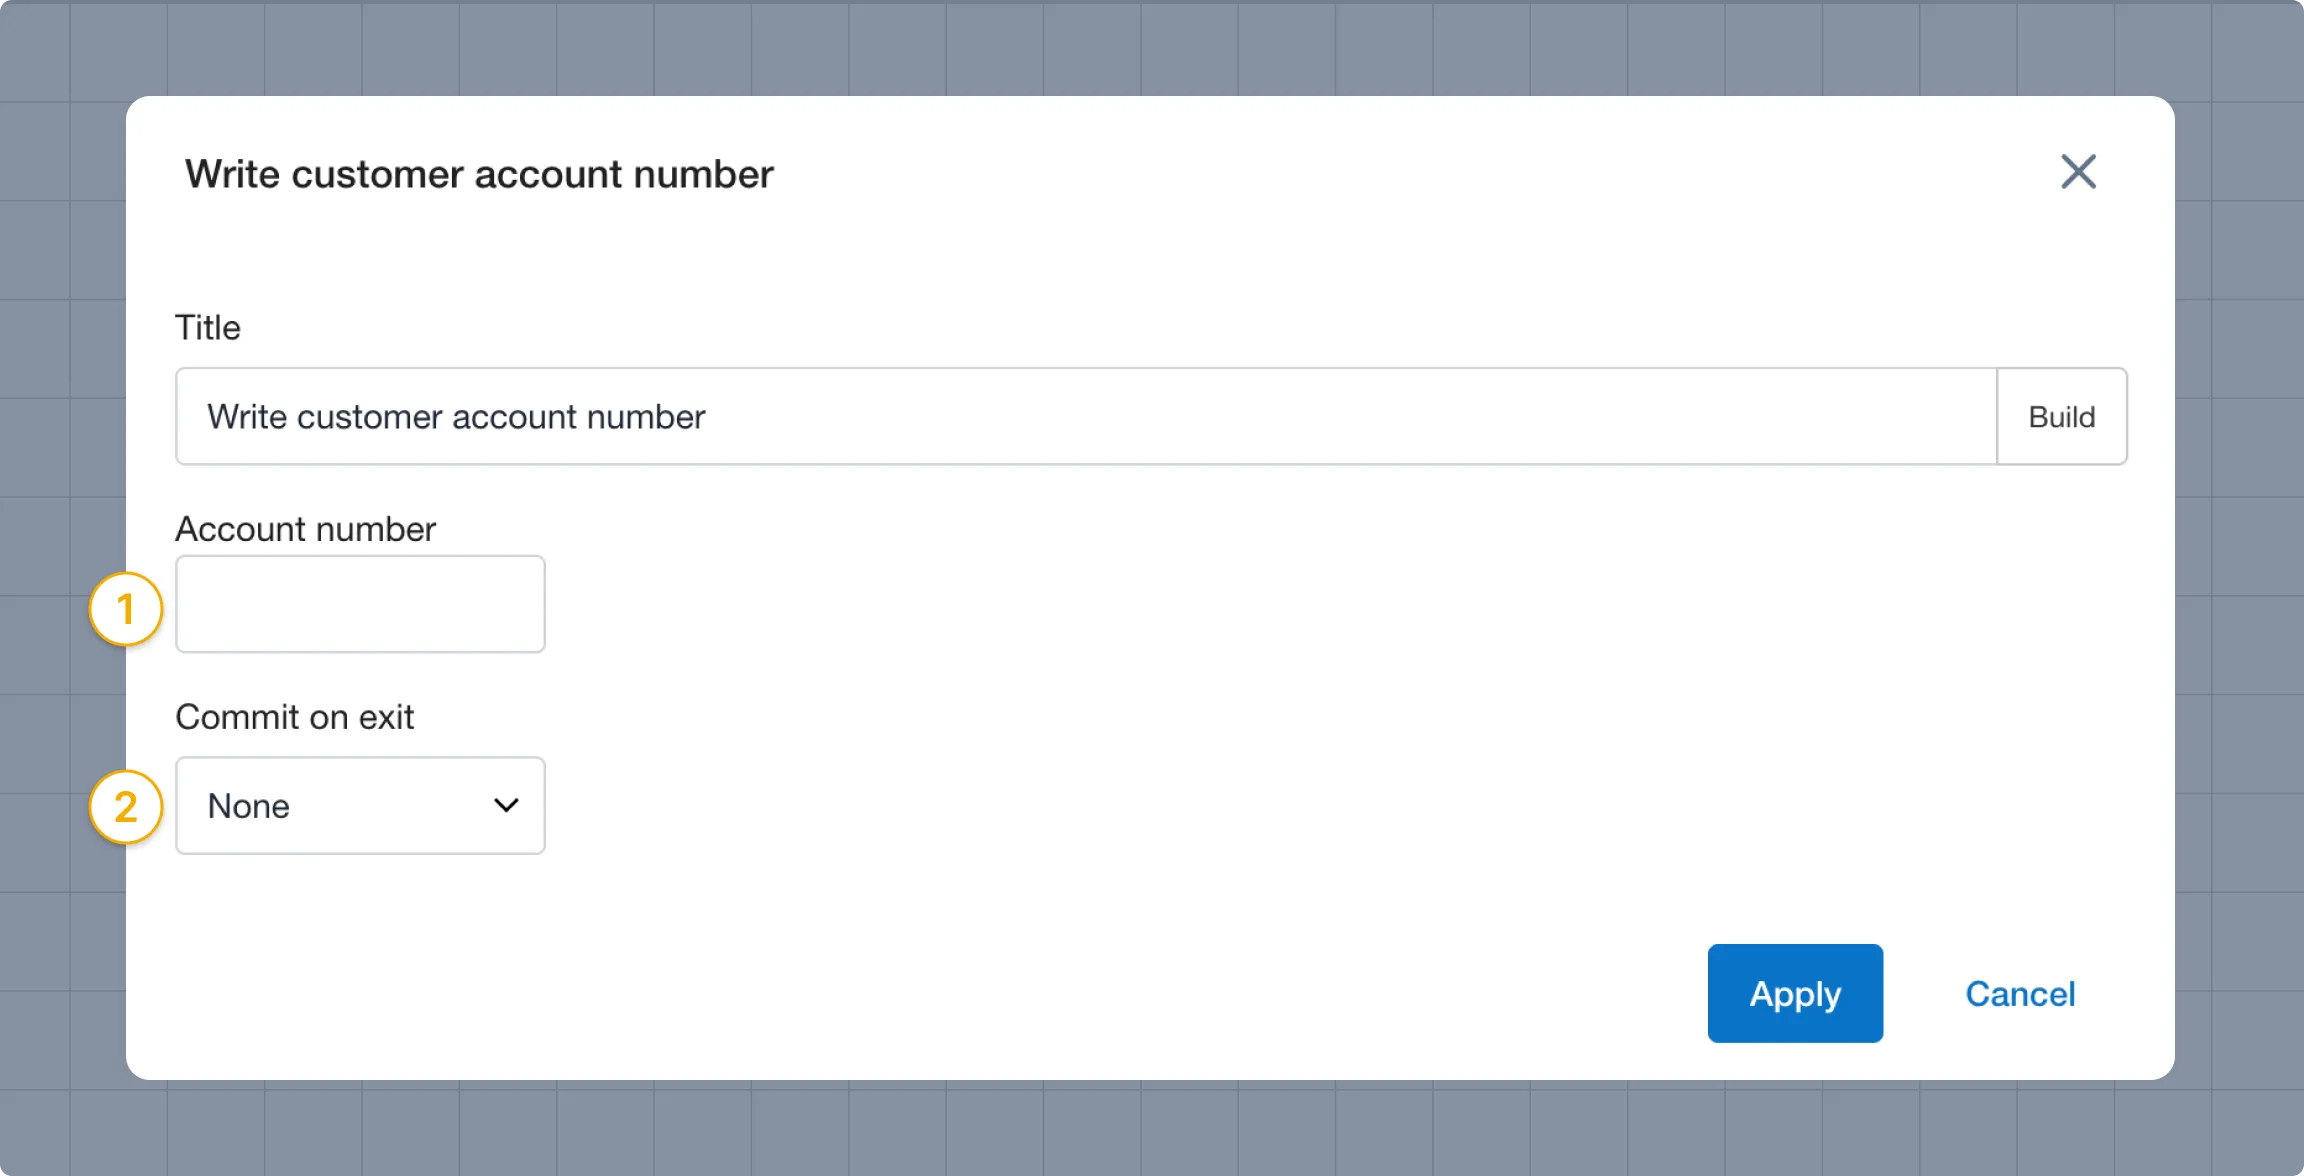This screenshot has height=1176, width=2304.
Task: Apply the account number settings
Action: point(1795,993)
